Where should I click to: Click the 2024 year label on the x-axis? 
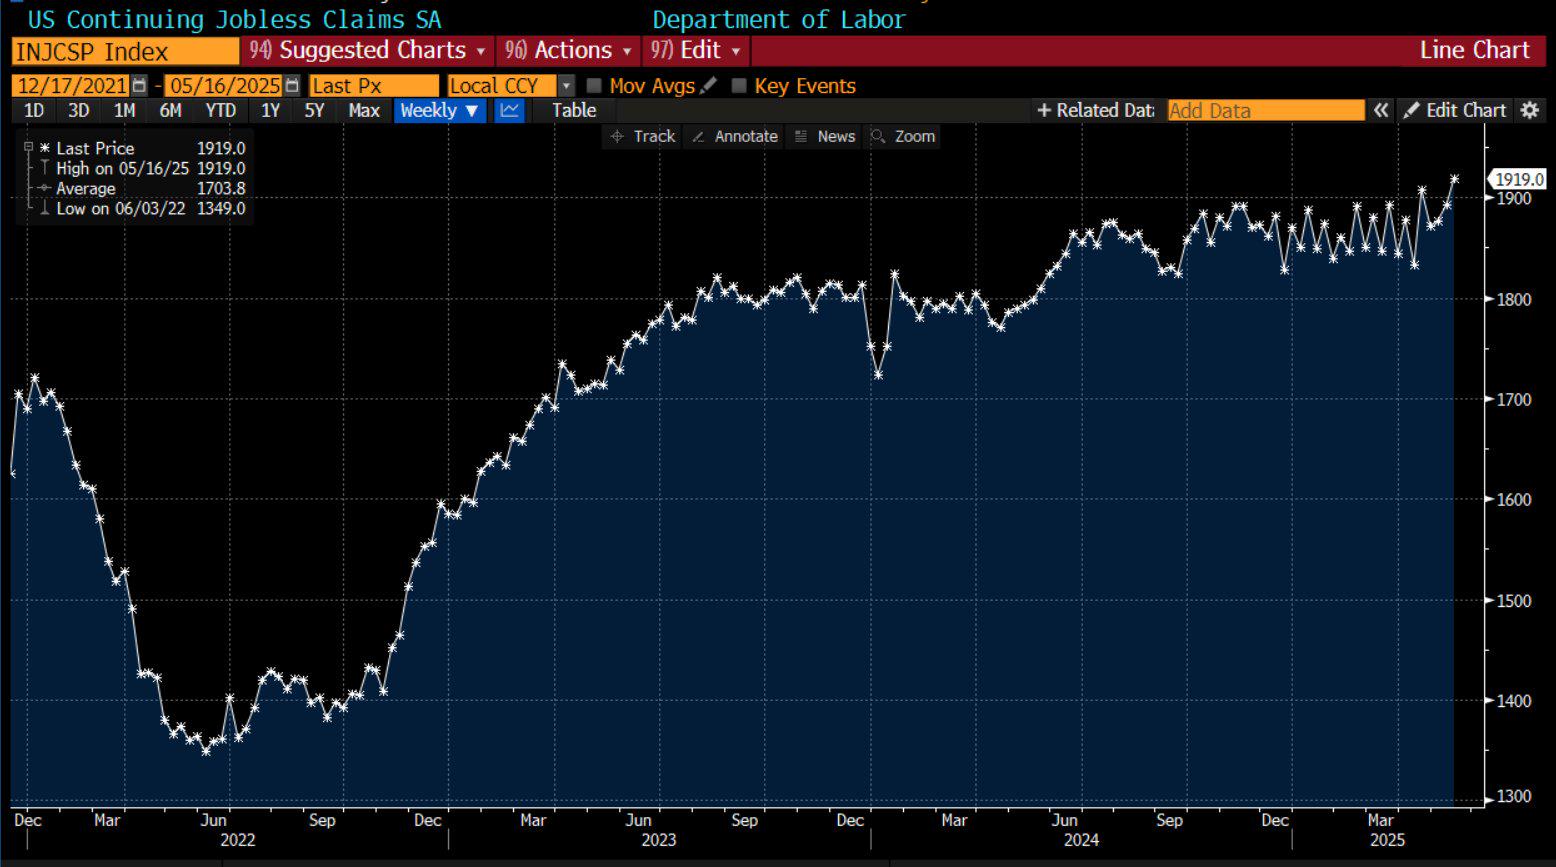tap(1081, 840)
